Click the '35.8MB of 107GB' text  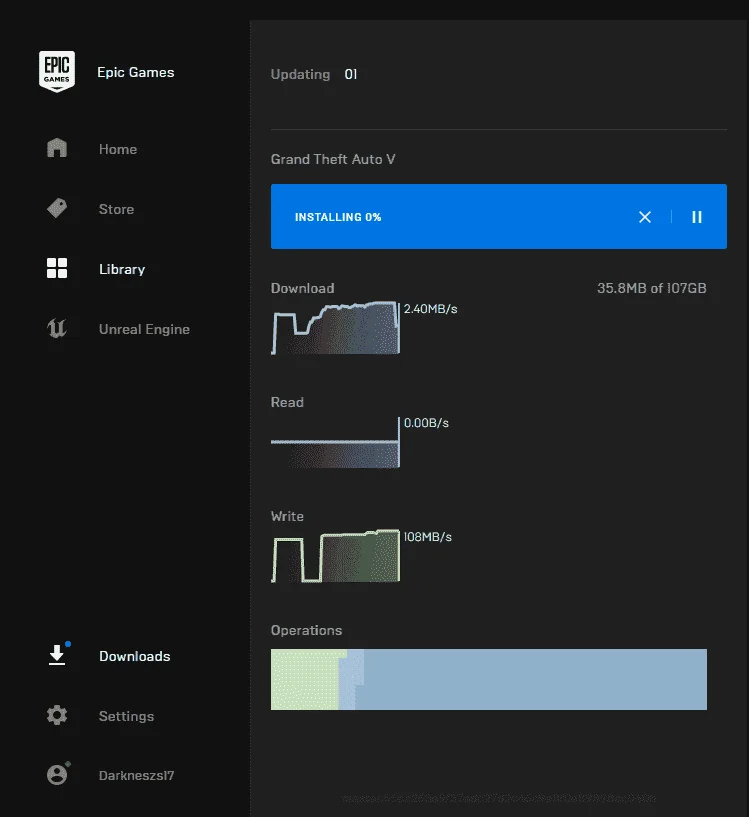(652, 288)
